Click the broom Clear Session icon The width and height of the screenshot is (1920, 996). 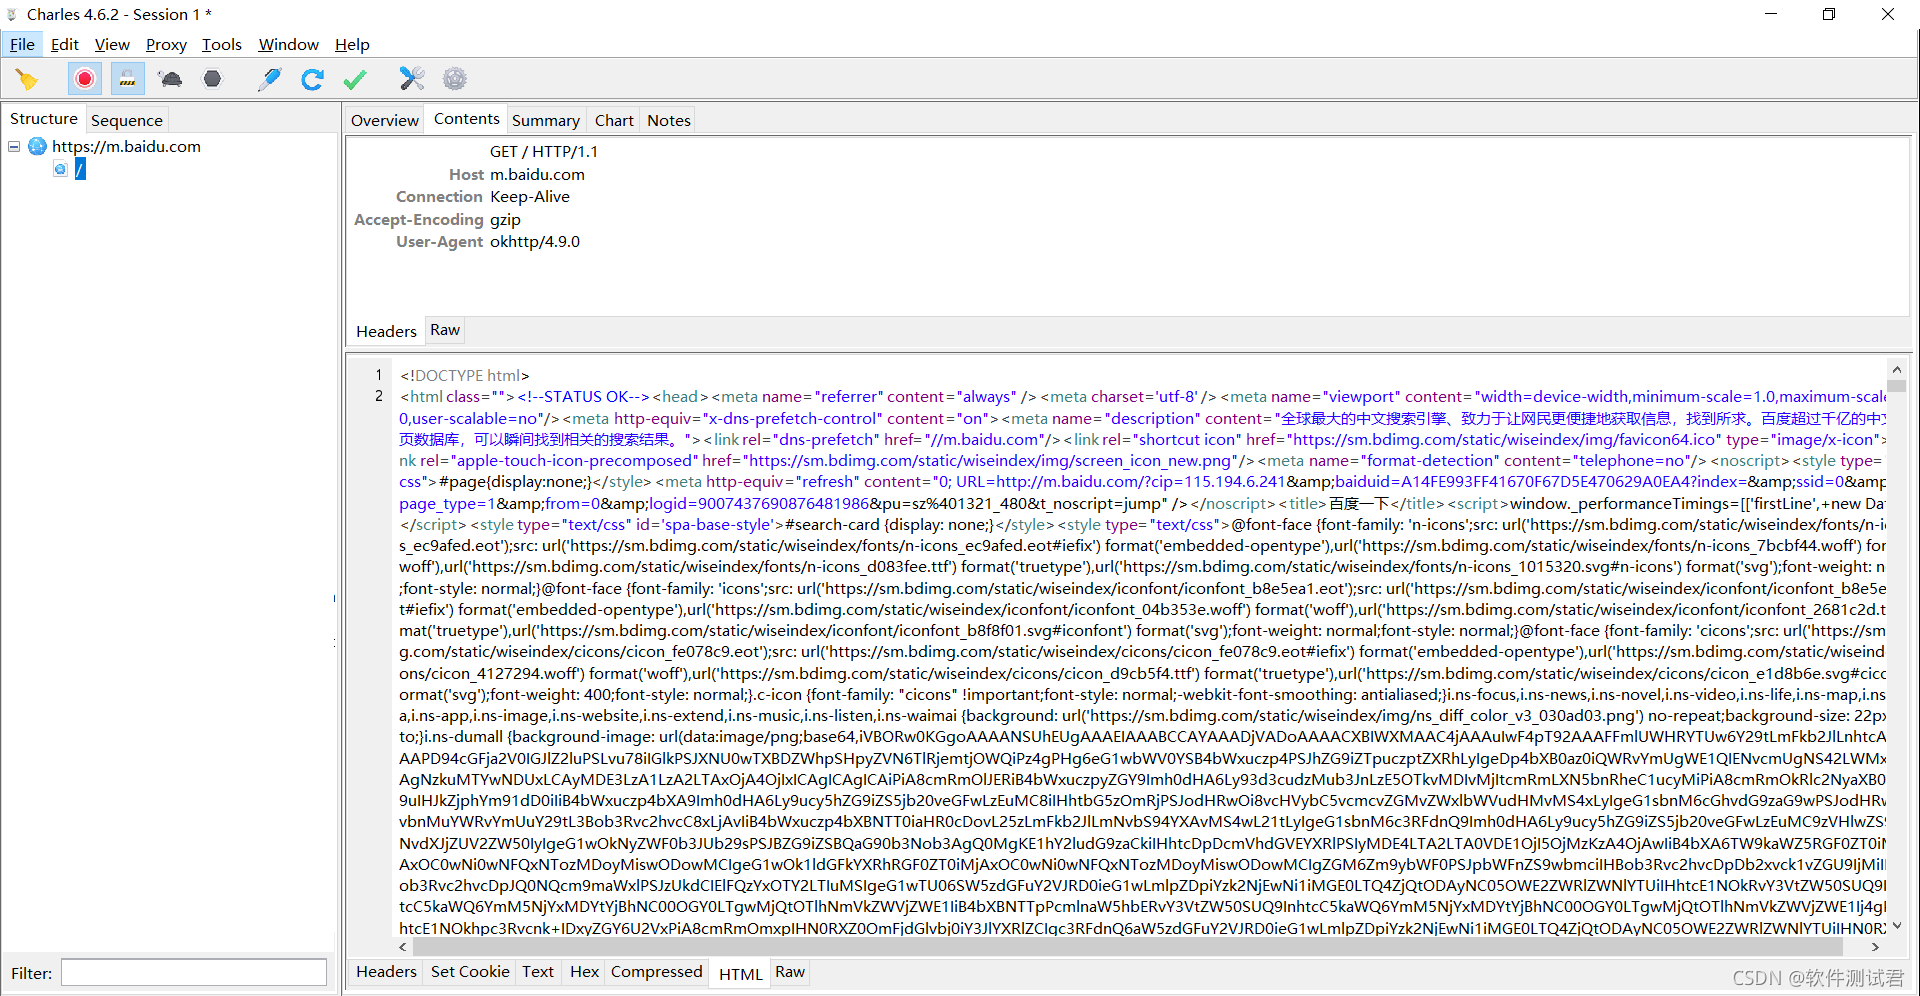[26, 79]
